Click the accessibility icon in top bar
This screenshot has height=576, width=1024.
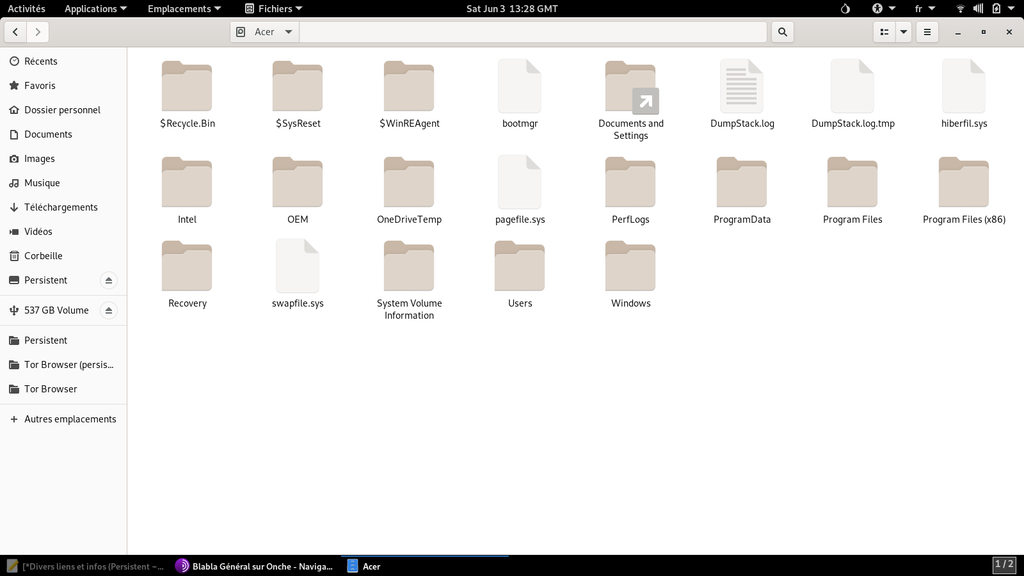[877, 9]
